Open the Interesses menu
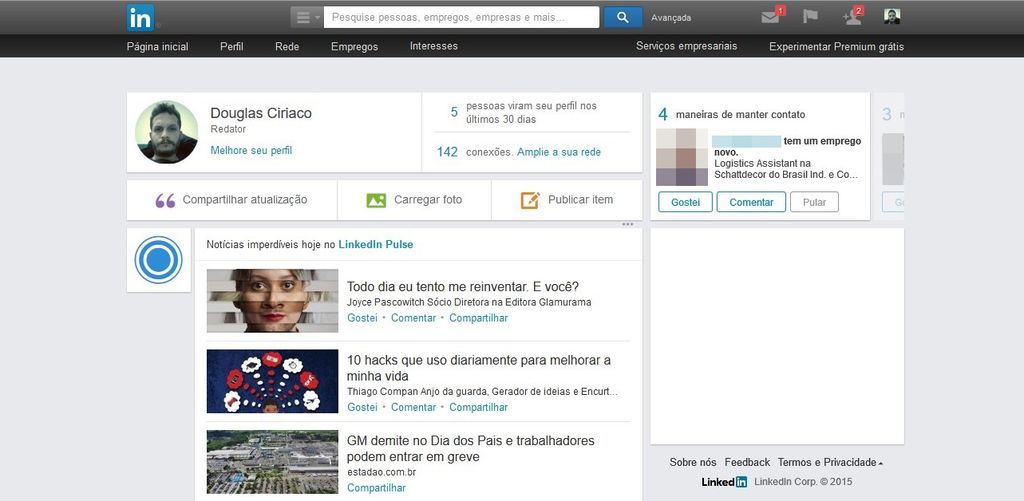 click(x=434, y=46)
